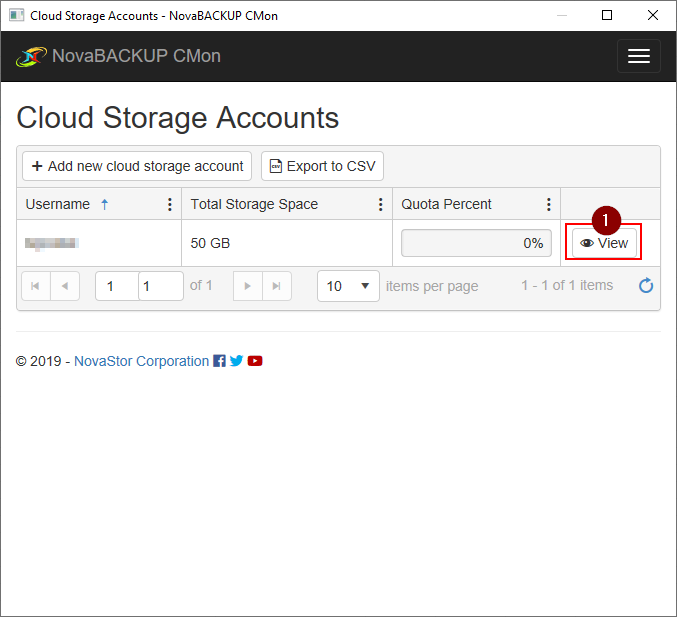Image resolution: width=677 pixels, height=617 pixels.
Task: Open NovaStor Corporation link
Action: click(141, 361)
